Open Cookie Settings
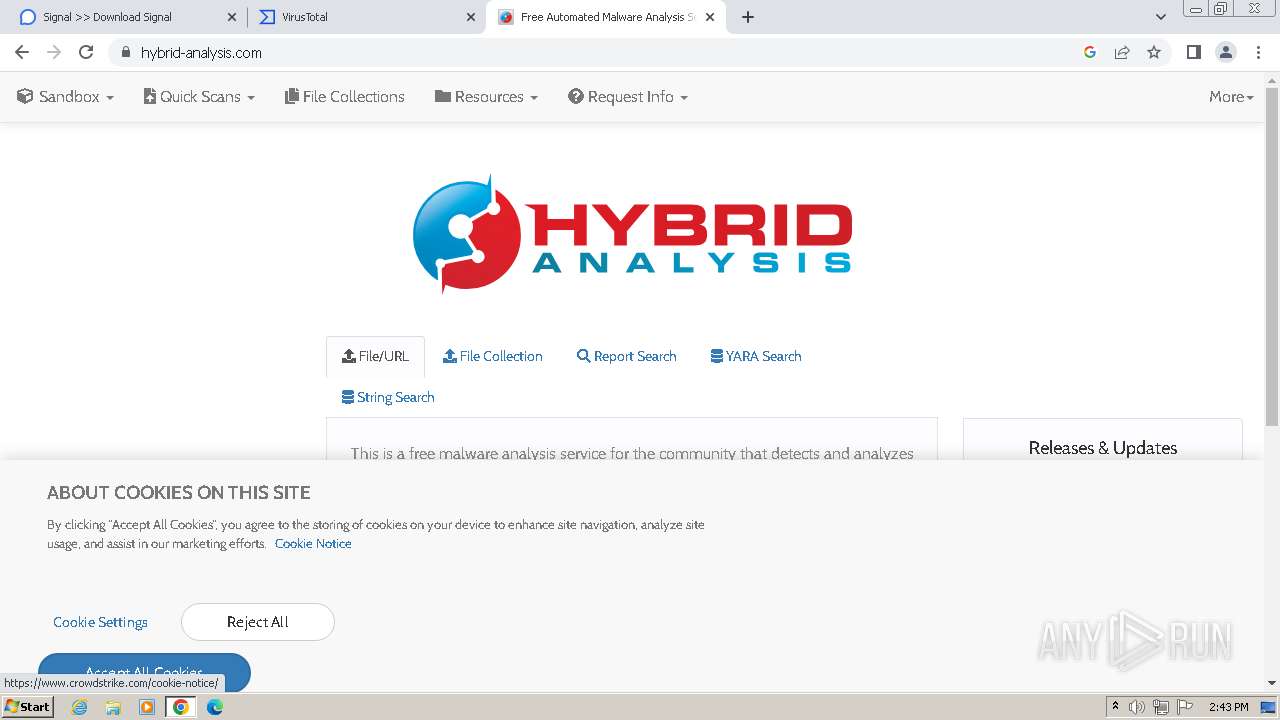Screen dimensions: 1280x720 click(x=100, y=622)
